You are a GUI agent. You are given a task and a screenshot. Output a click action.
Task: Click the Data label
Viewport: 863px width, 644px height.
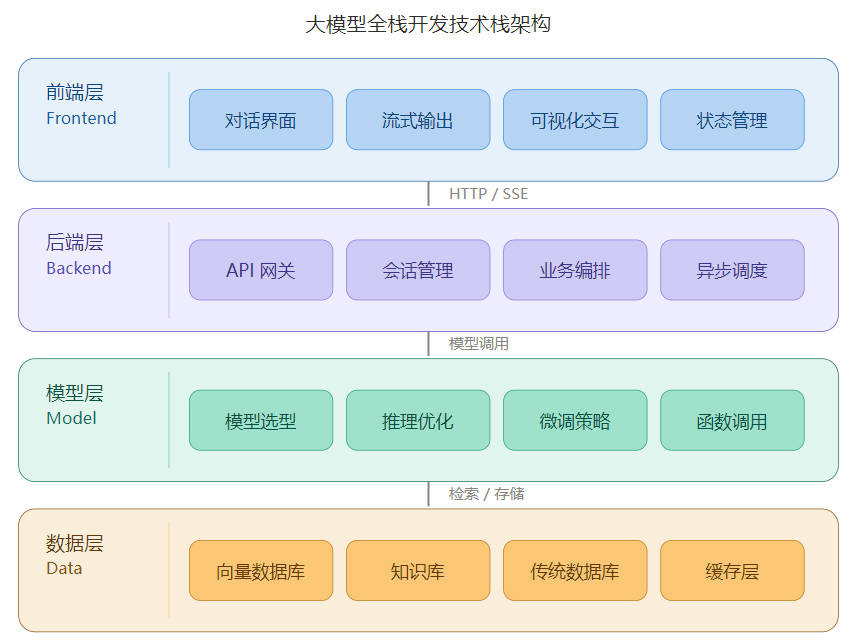coord(64,569)
